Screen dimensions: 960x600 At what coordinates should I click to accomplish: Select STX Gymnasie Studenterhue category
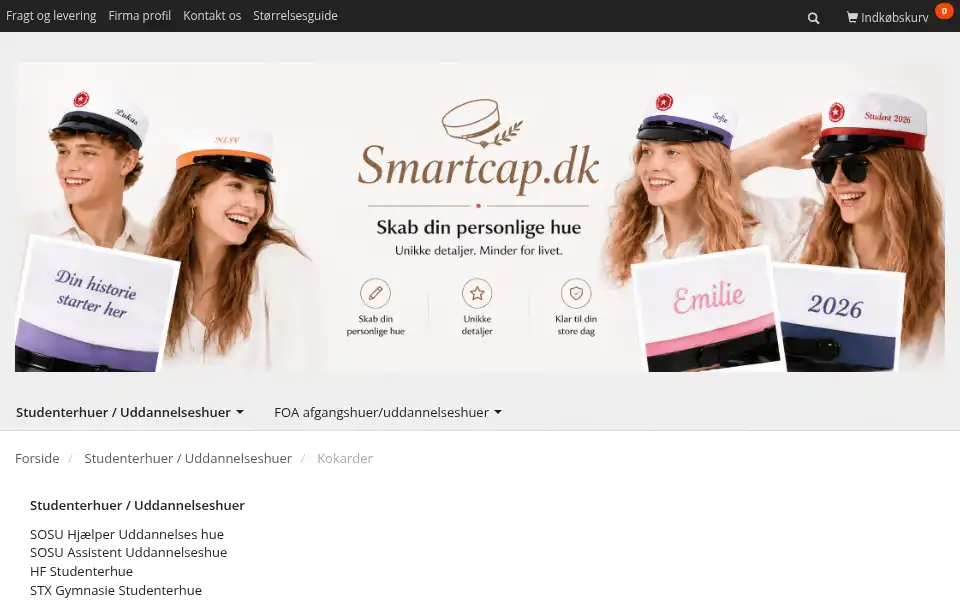tap(116, 590)
